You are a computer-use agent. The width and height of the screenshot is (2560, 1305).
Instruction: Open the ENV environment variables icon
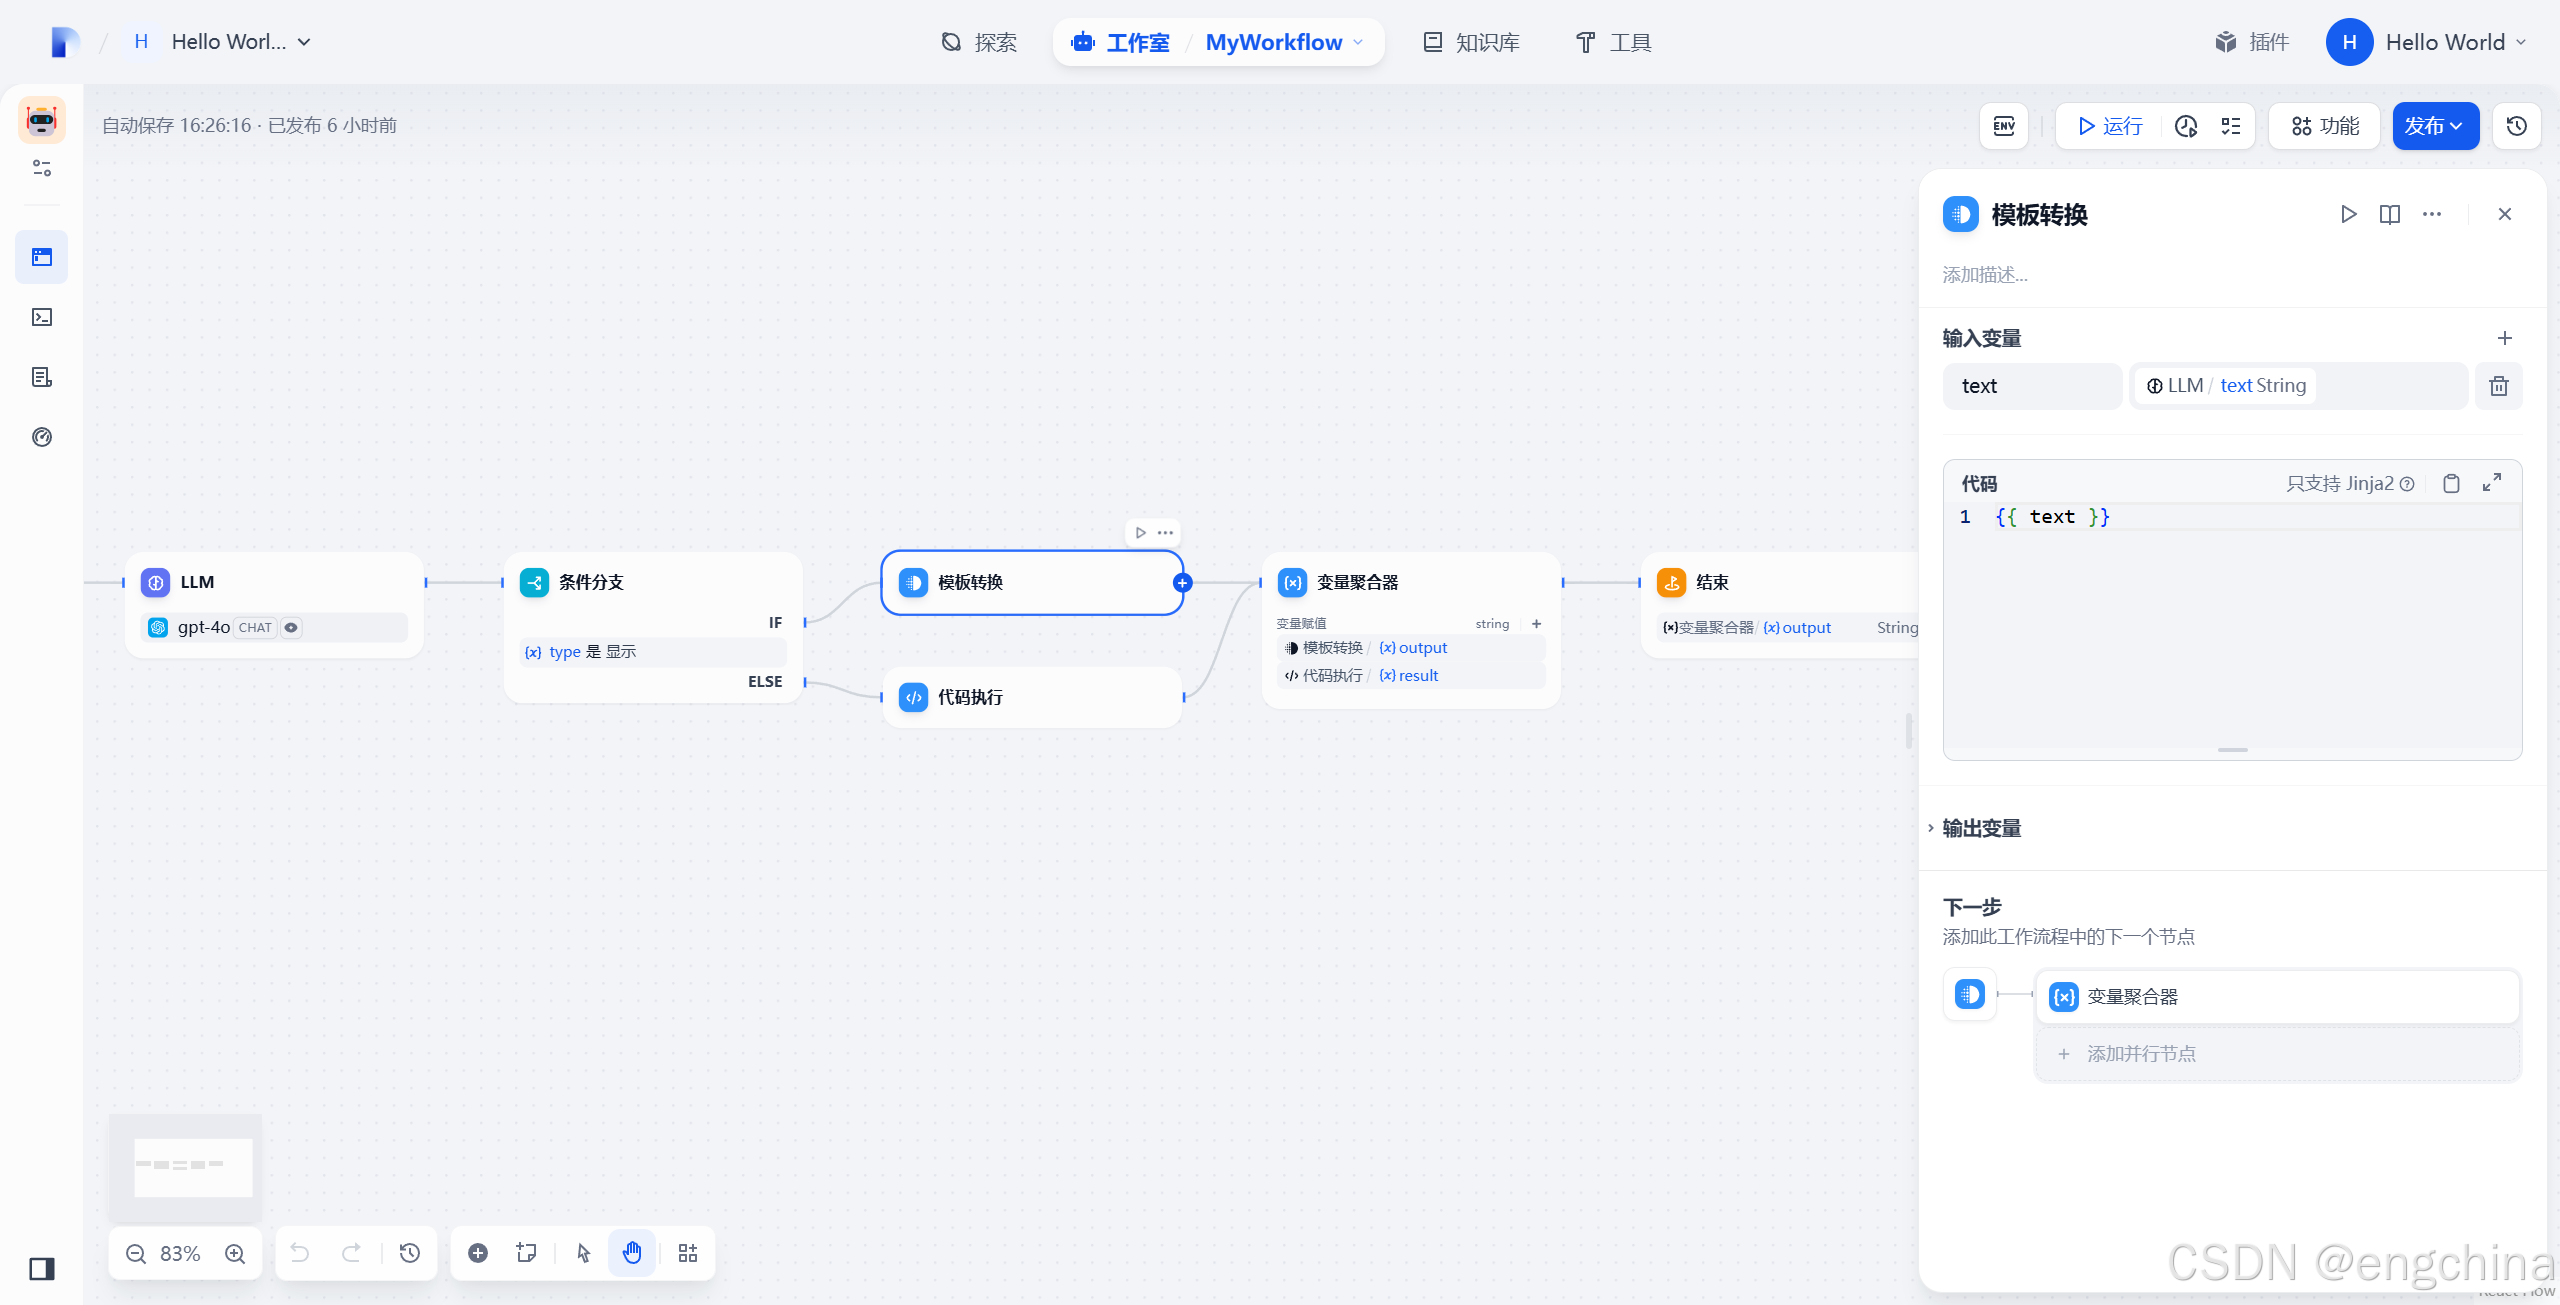click(x=2004, y=126)
